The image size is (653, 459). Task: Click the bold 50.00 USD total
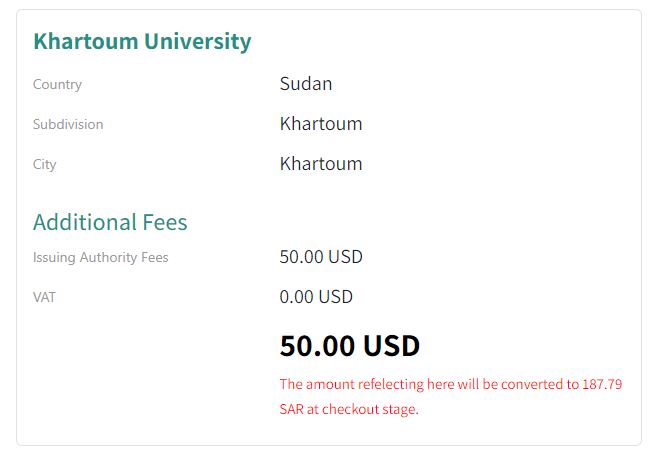(350, 345)
